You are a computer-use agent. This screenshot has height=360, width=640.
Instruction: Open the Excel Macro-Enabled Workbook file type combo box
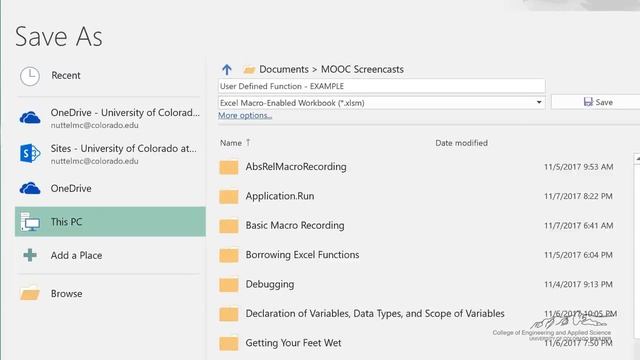(382, 103)
